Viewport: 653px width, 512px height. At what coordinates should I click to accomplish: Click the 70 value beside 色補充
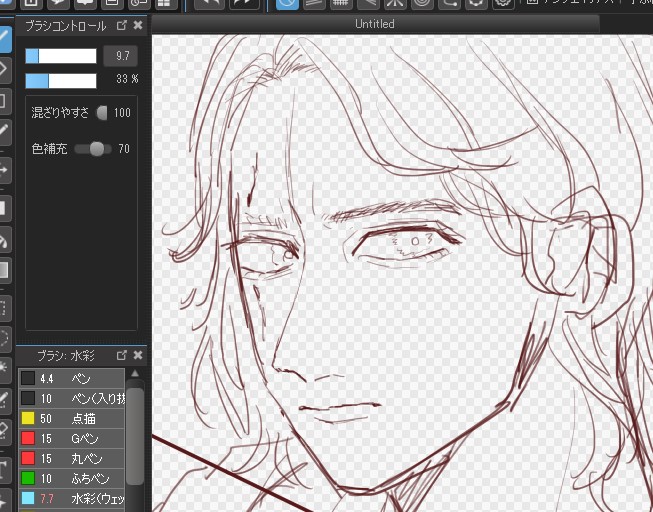coord(124,149)
